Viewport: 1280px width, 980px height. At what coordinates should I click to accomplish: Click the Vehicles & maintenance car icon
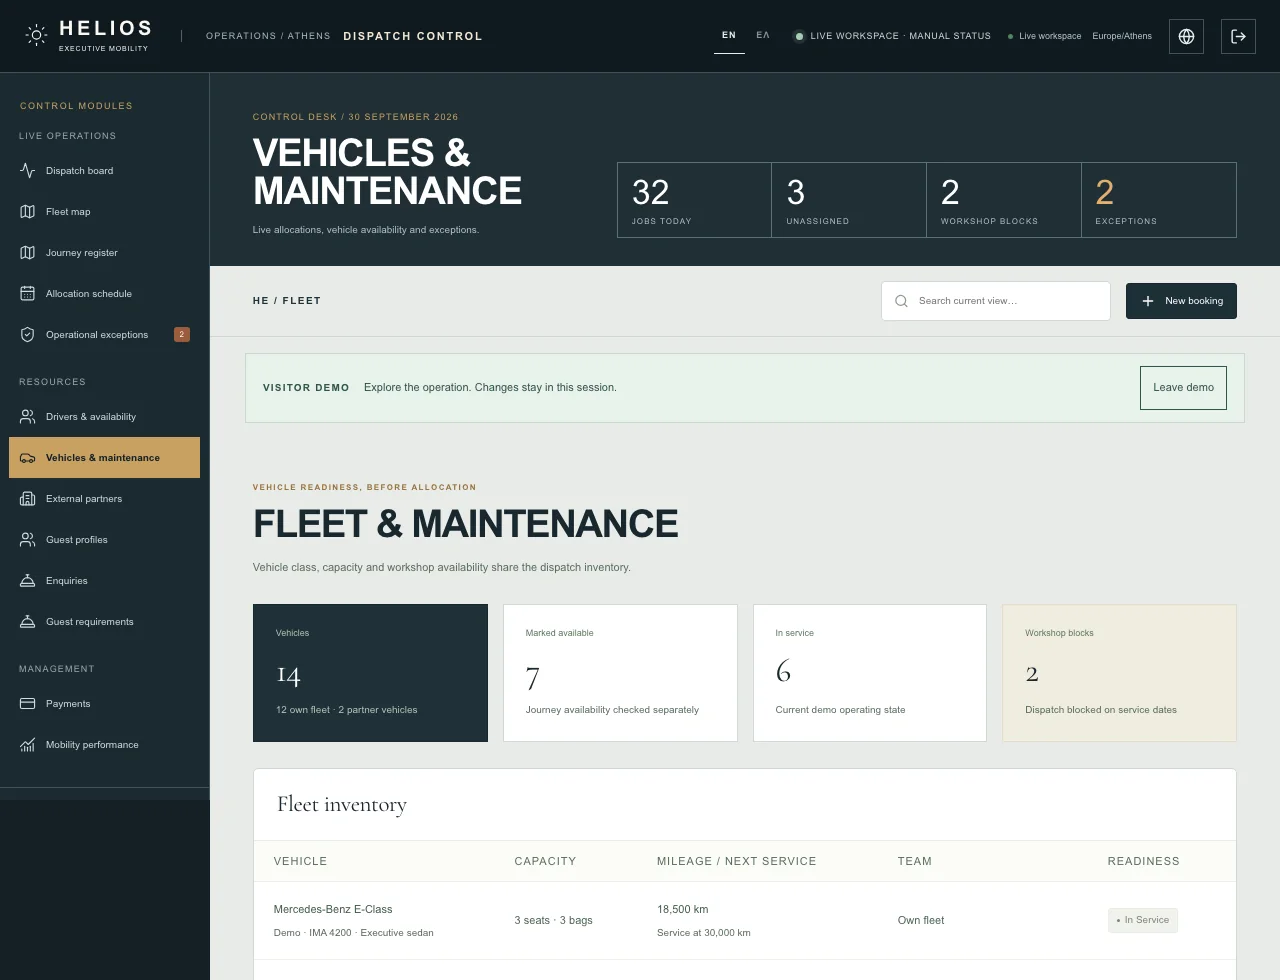tap(28, 458)
